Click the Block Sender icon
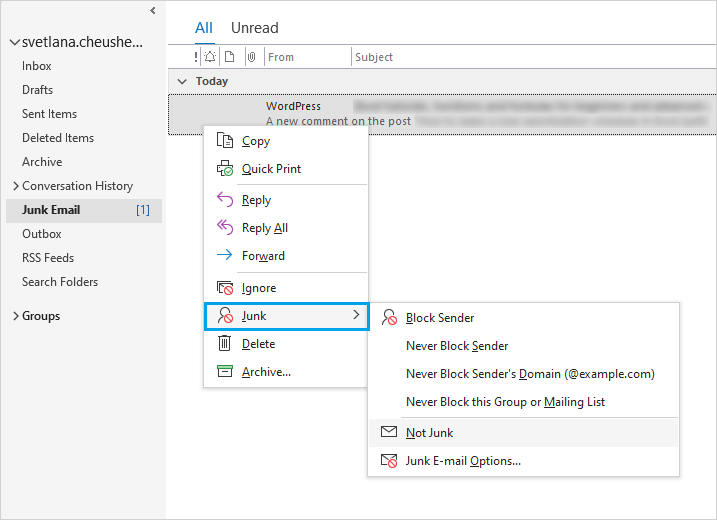Viewport: 717px width, 520px height. point(389,318)
